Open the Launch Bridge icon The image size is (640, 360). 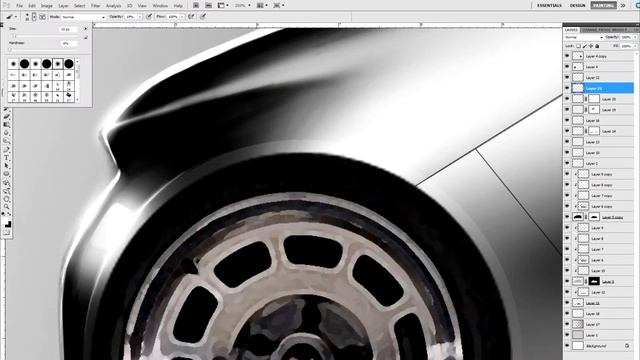click(196, 6)
